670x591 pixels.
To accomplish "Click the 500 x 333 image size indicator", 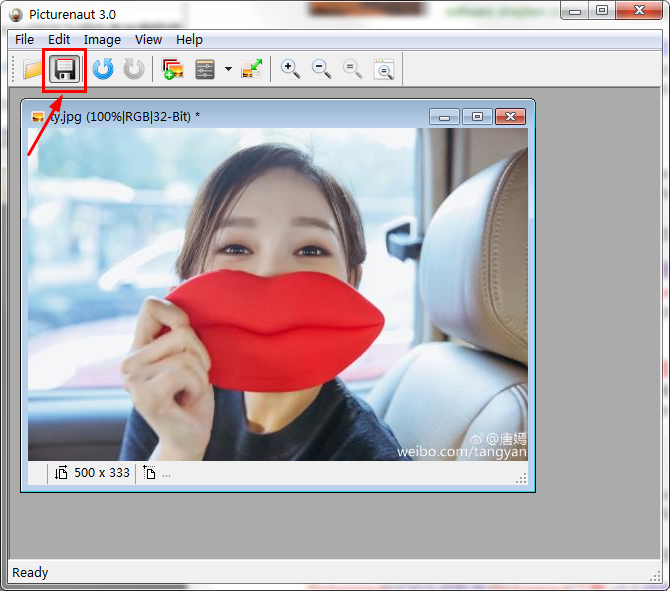I will coord(101,473).
